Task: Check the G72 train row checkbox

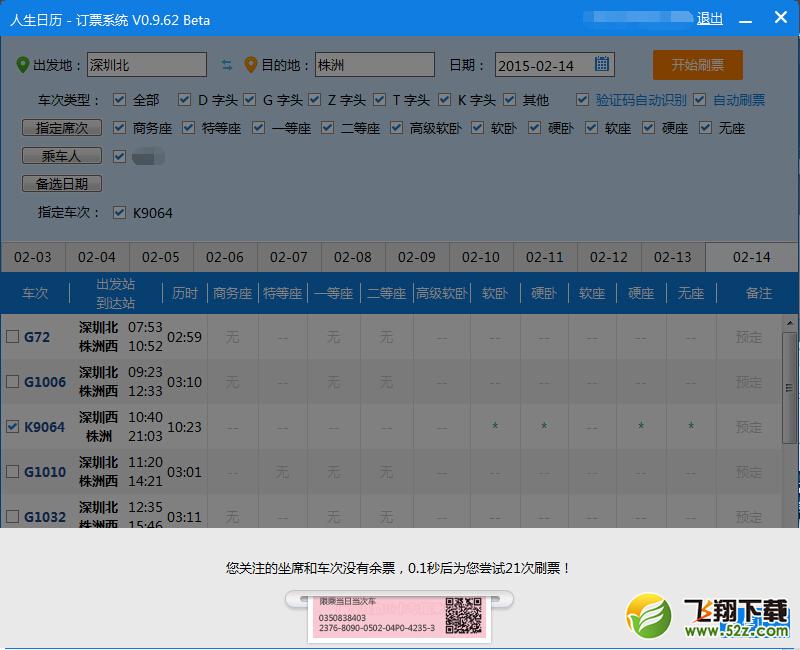Action: [13, 337]
